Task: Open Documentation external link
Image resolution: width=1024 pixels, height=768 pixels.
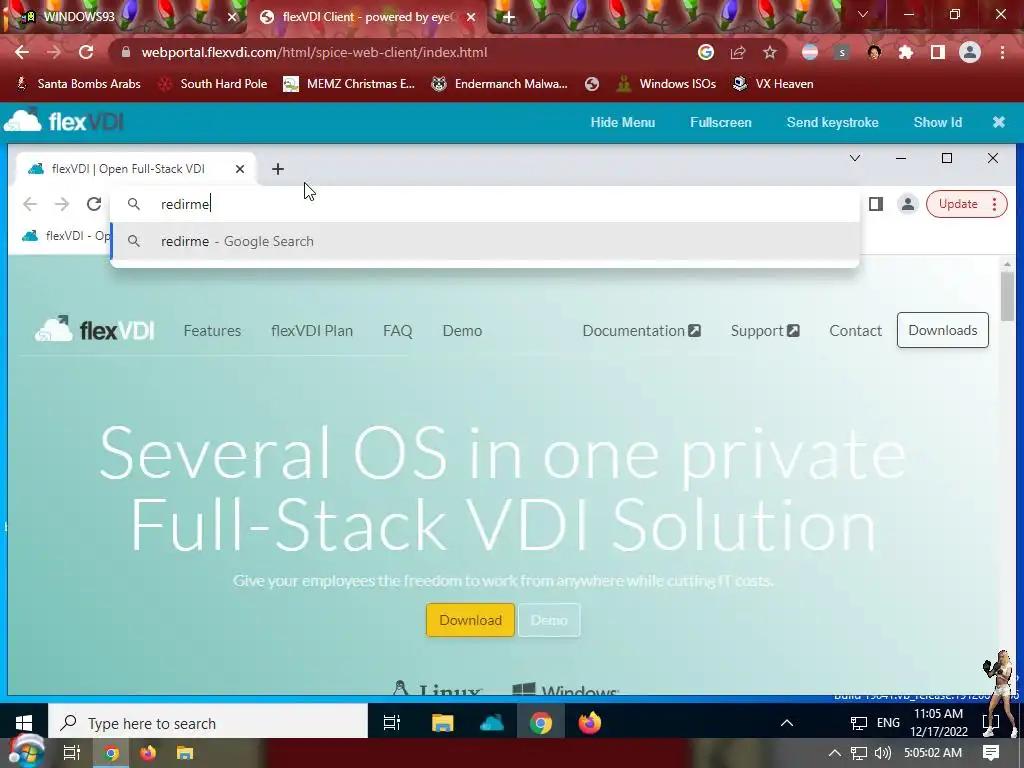Action: pos(641,330)
